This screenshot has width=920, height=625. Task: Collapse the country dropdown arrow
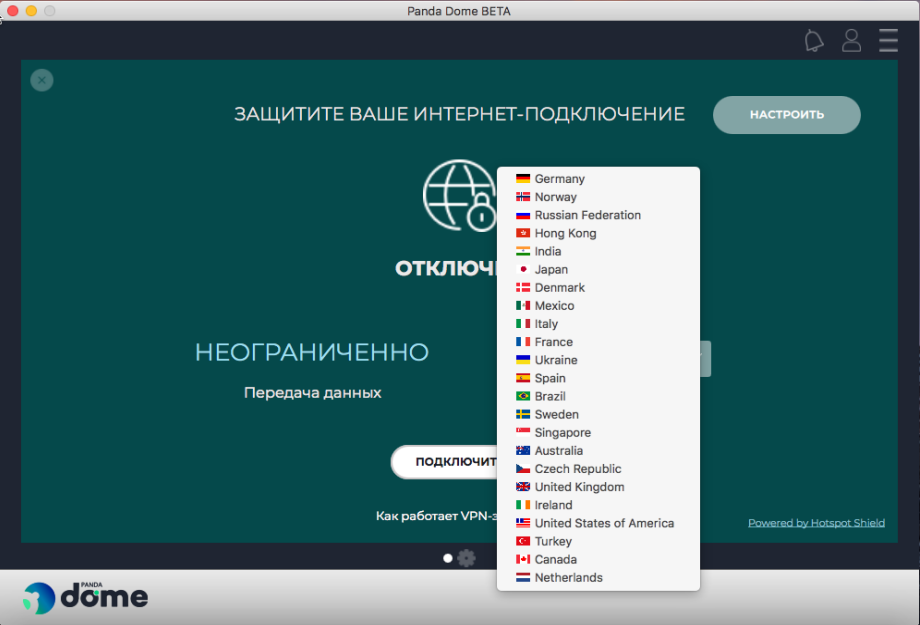[x=705, y=359]
